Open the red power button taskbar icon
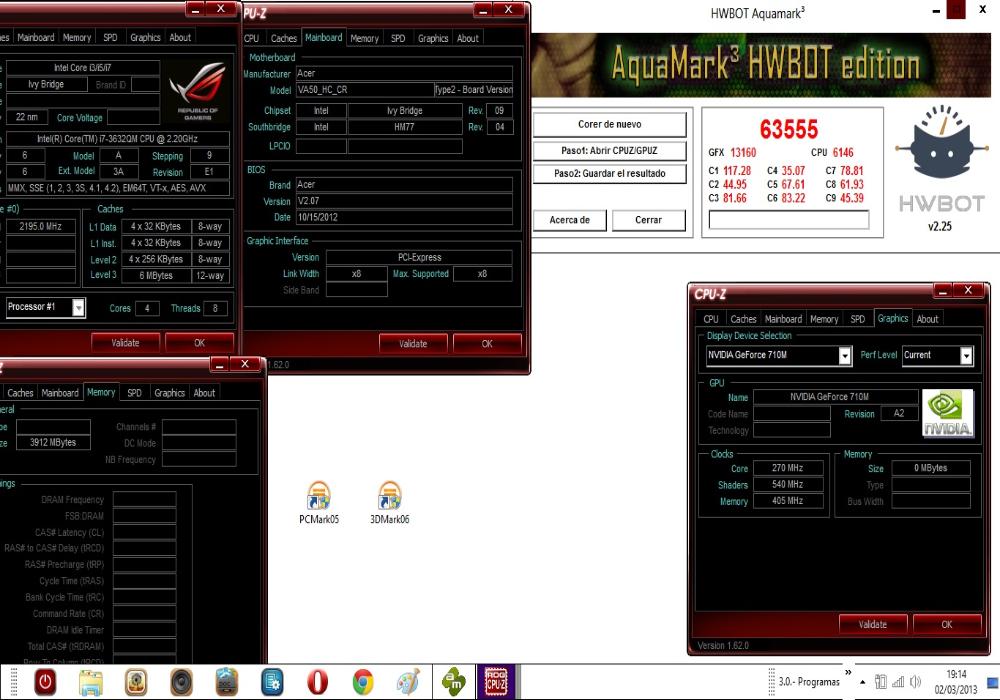The height and width of the screenshot is (700, 1000). click(x=45, y=682)
